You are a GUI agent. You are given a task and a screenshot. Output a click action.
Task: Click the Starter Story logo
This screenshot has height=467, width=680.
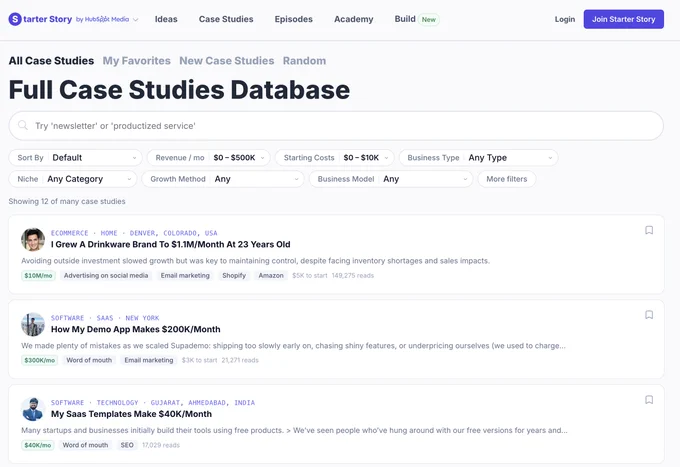[40, 19]
